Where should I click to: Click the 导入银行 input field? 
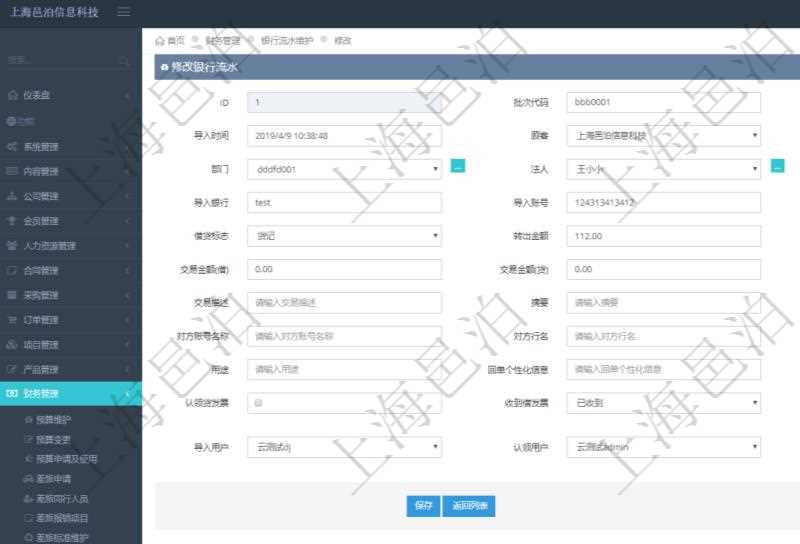[344, 203]
